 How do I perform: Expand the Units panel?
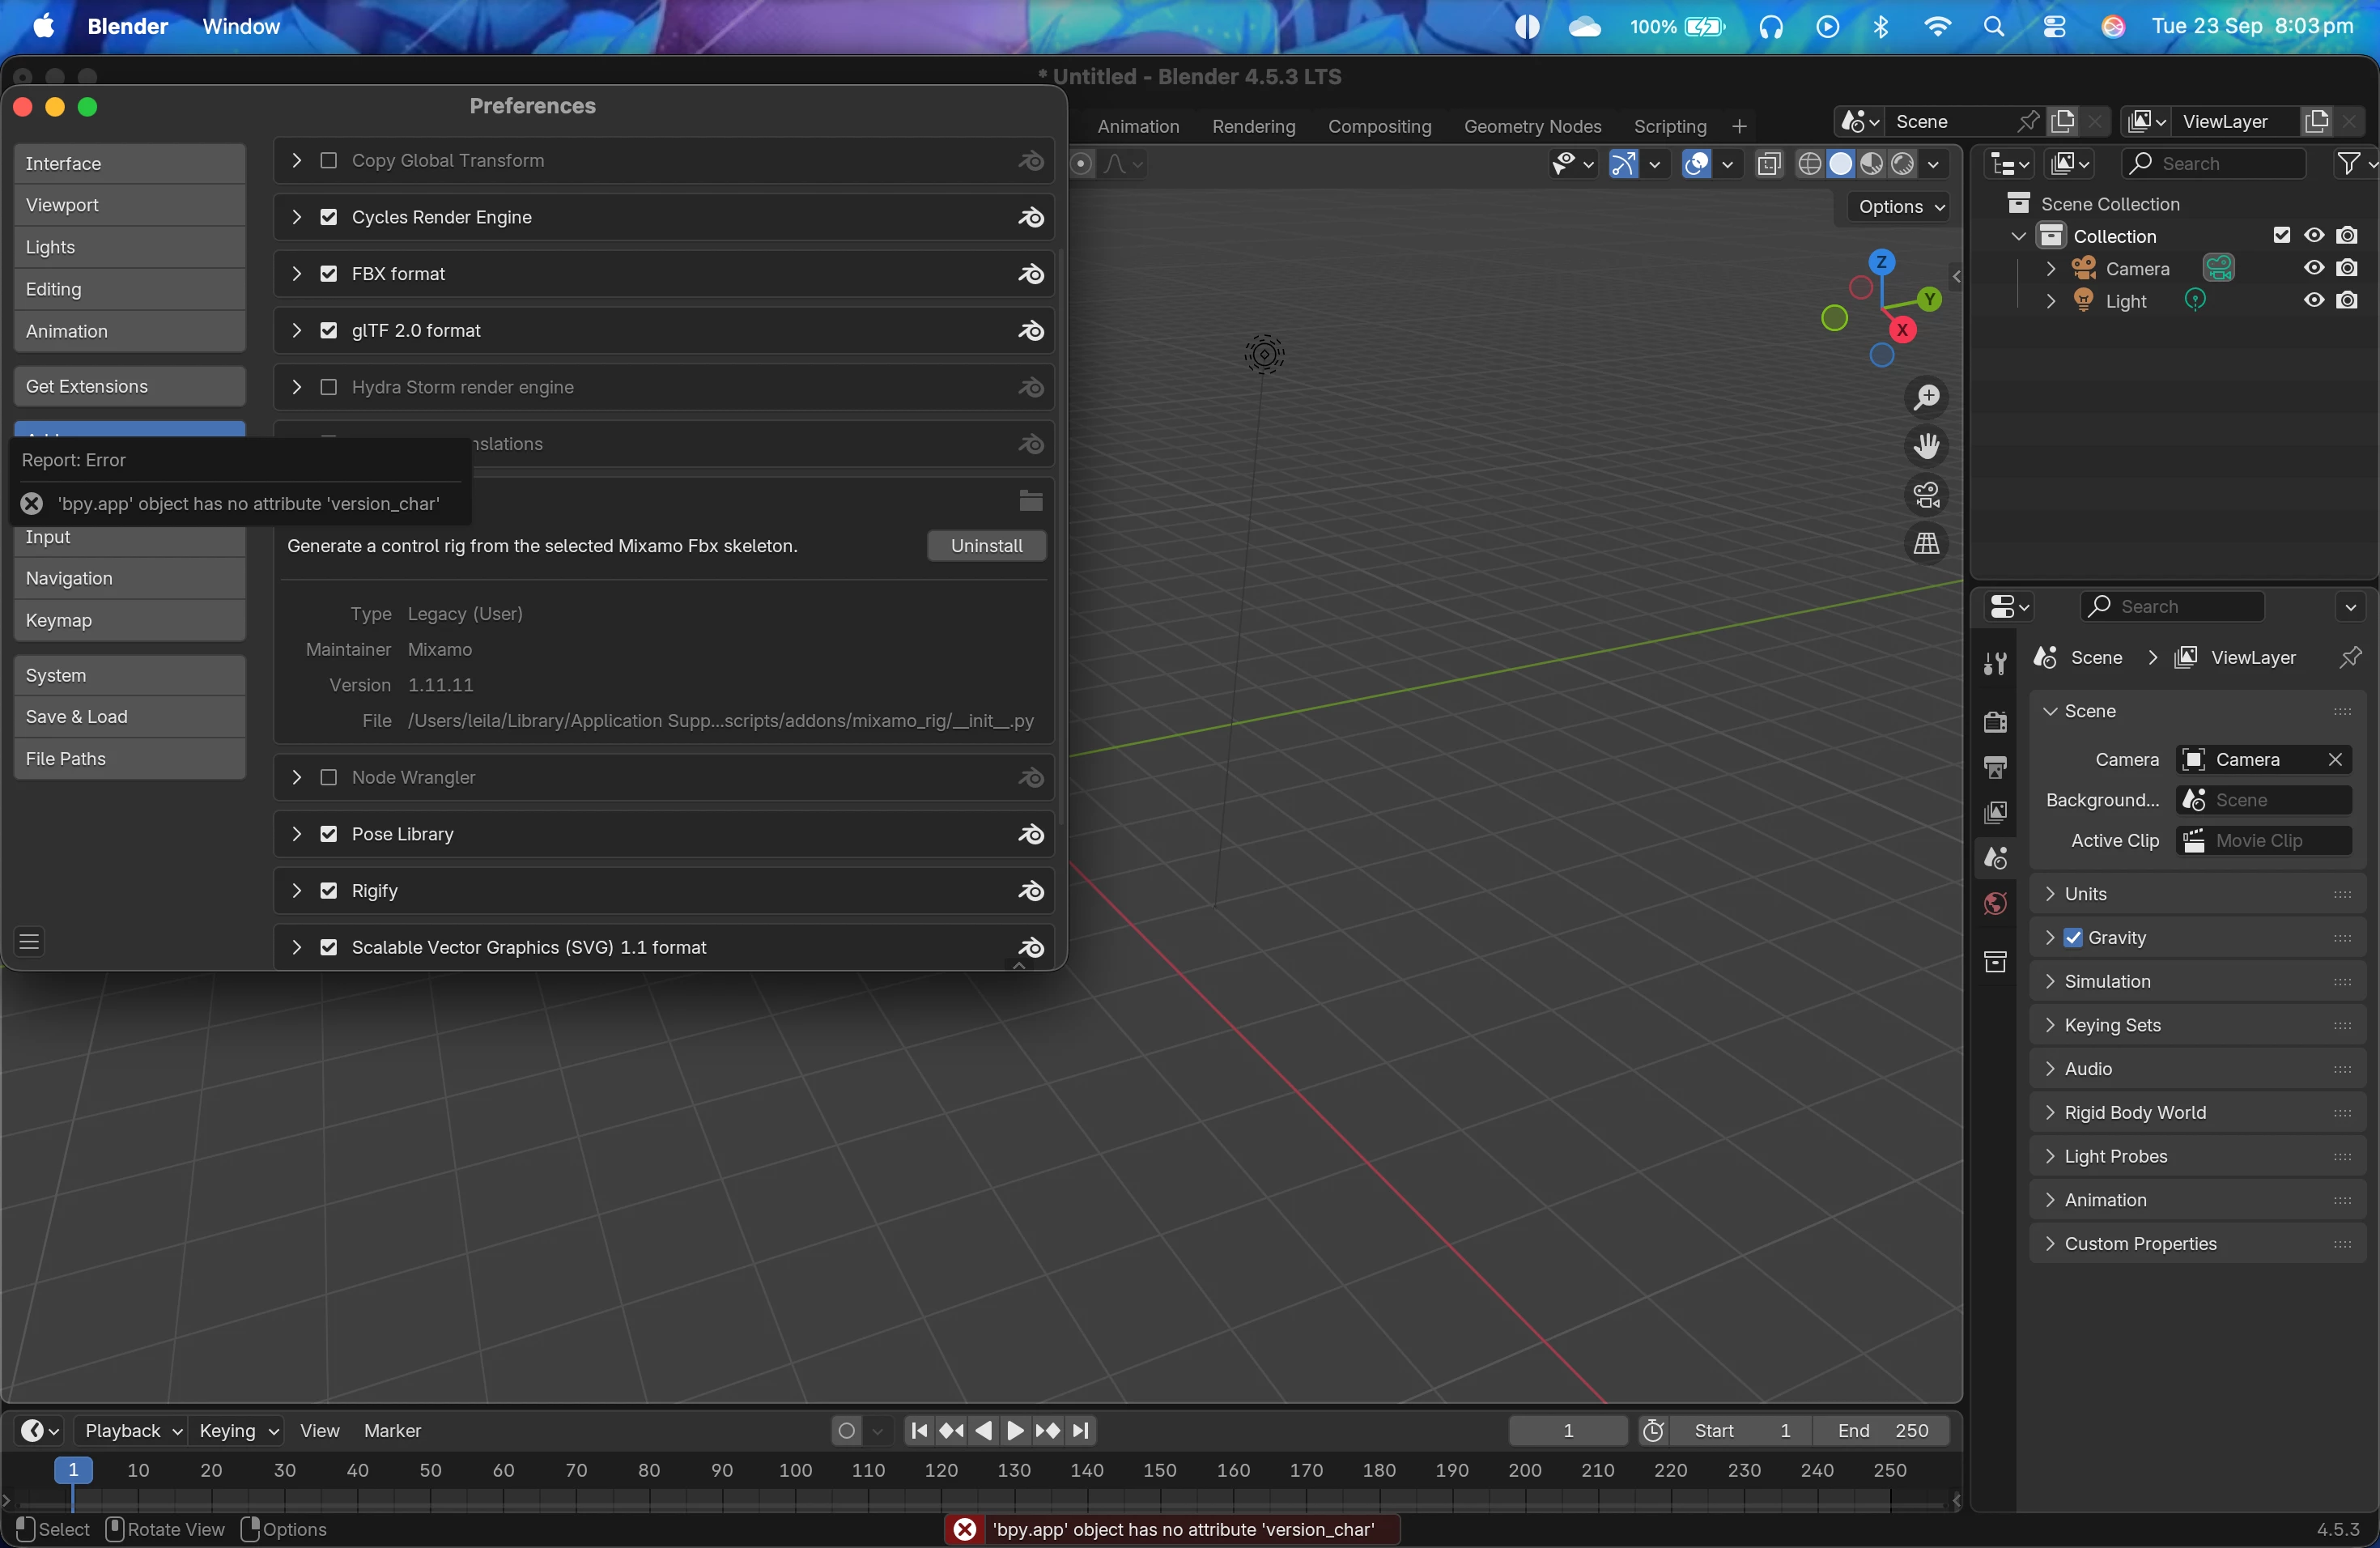tap(2085, 894)
